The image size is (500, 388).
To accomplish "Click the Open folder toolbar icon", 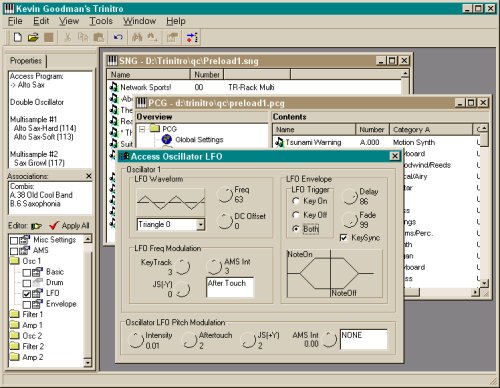I will click(33, 37).
